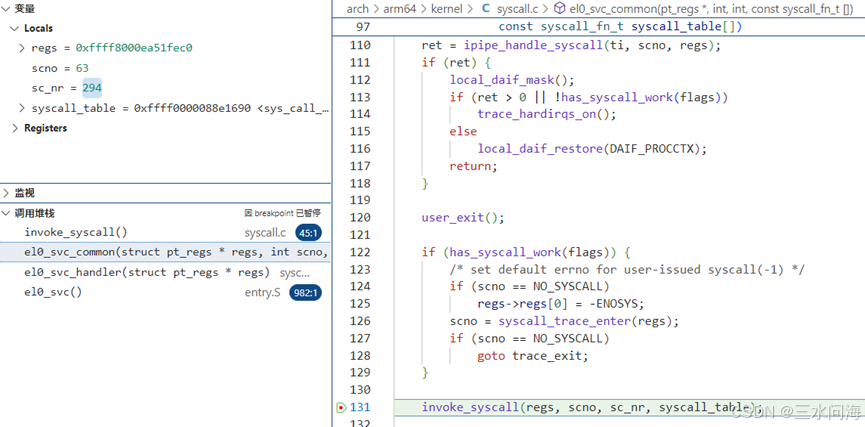Click local_daif_mask() on line 112
Viewport: 865px width, 427px height.
click(512, 80)
